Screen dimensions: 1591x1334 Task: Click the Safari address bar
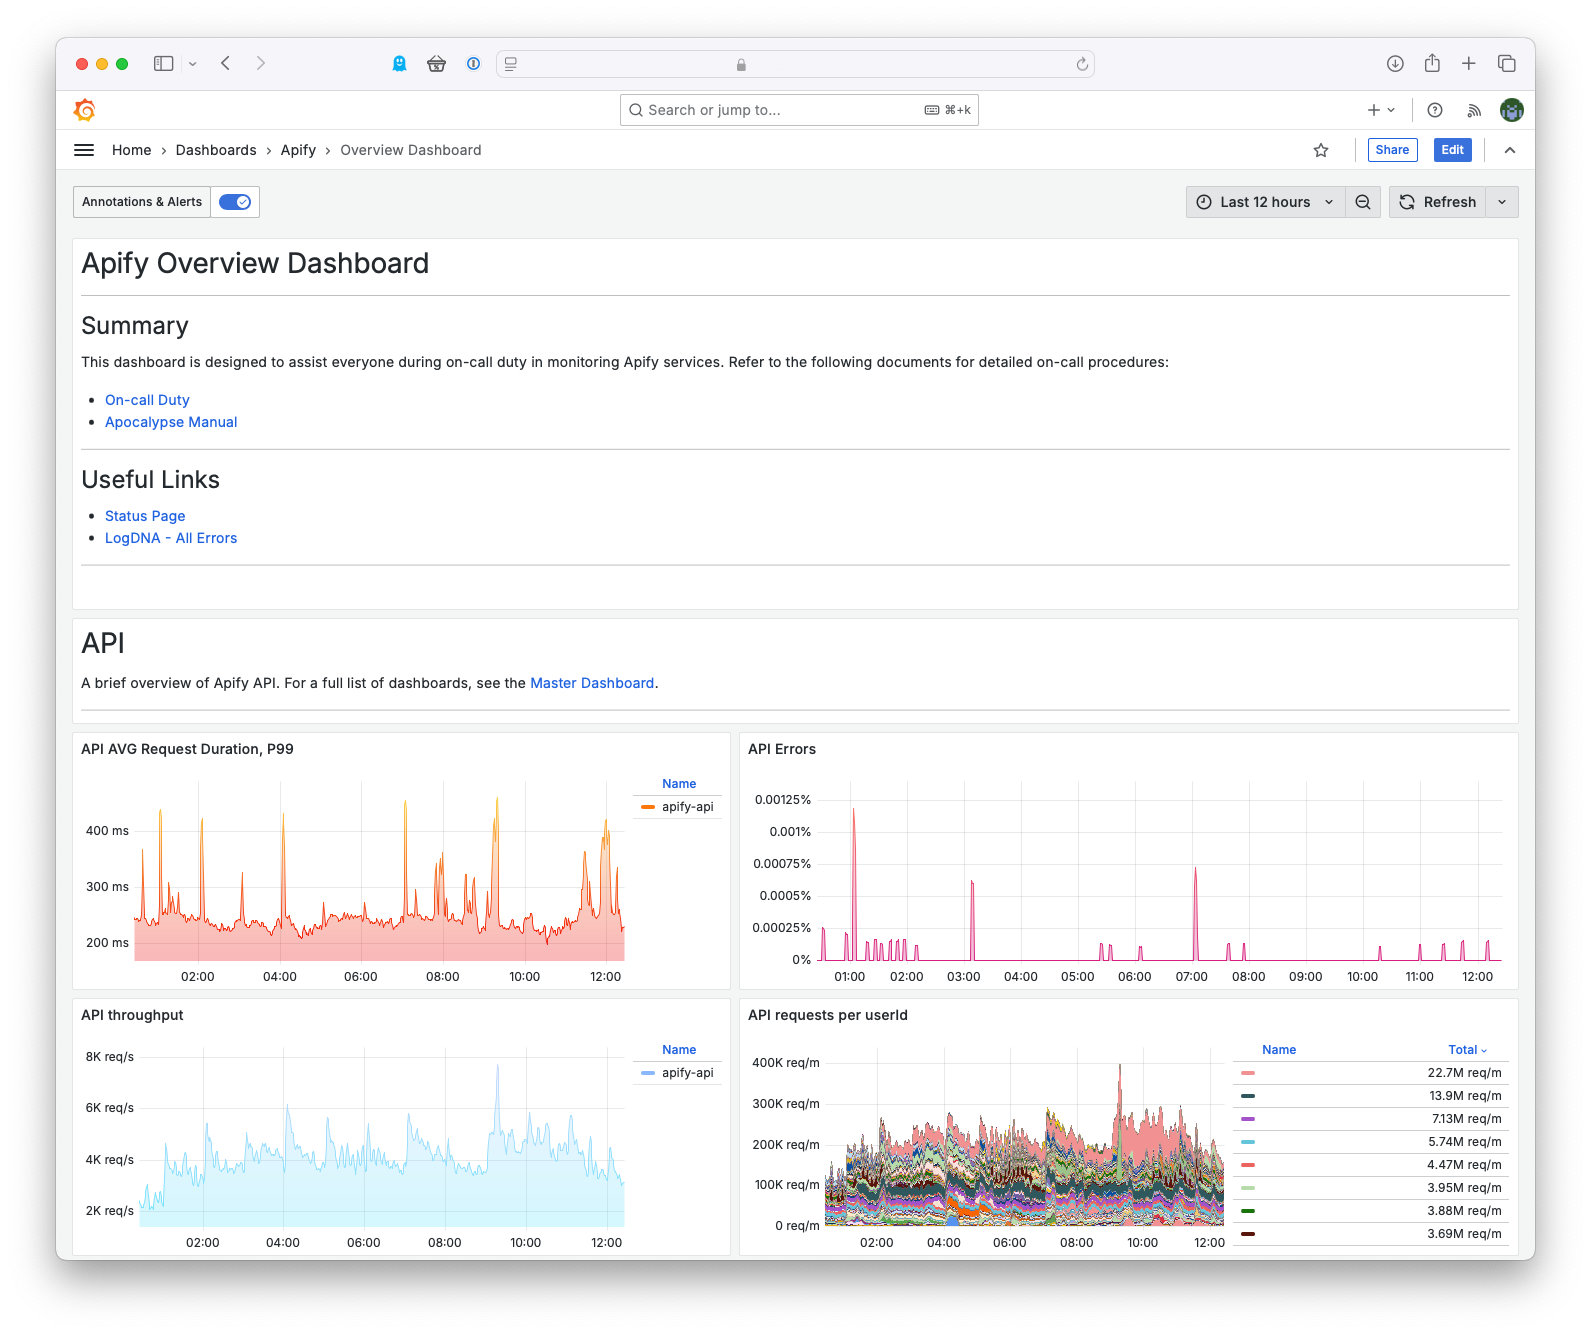[795, 64]
